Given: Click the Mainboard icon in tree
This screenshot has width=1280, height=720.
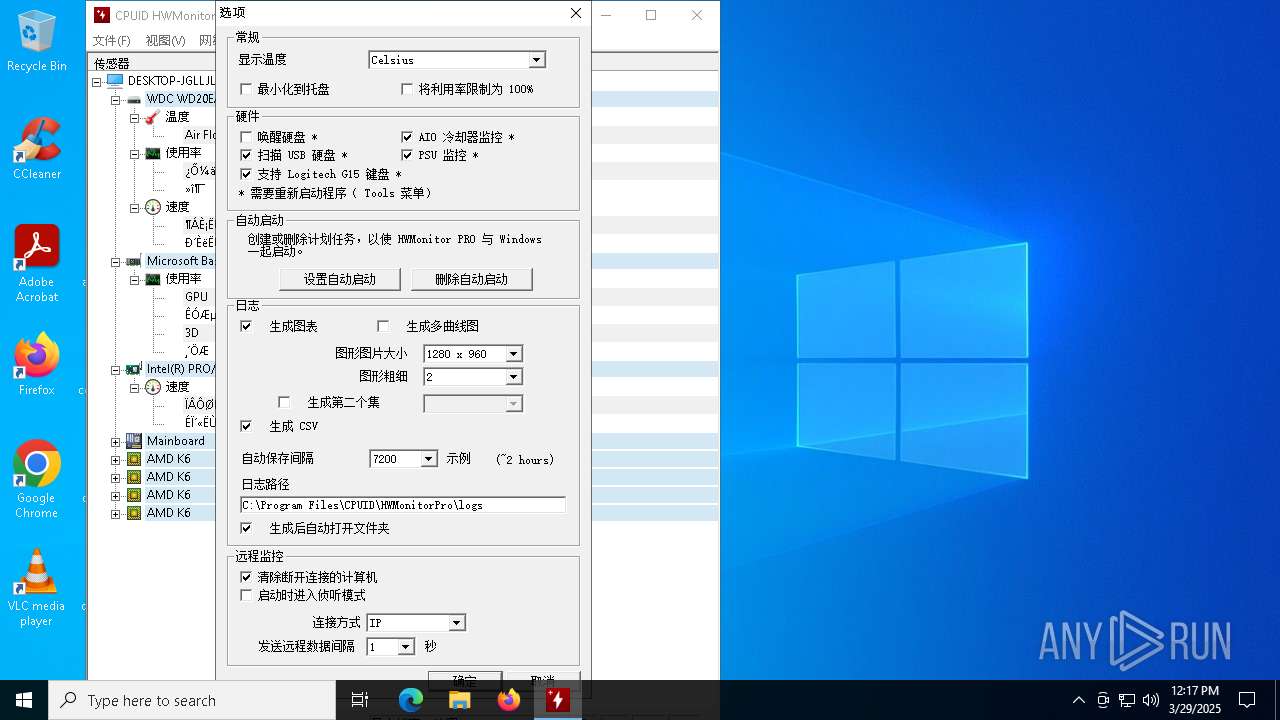Looking at the screenshot, I should [134, 441].
